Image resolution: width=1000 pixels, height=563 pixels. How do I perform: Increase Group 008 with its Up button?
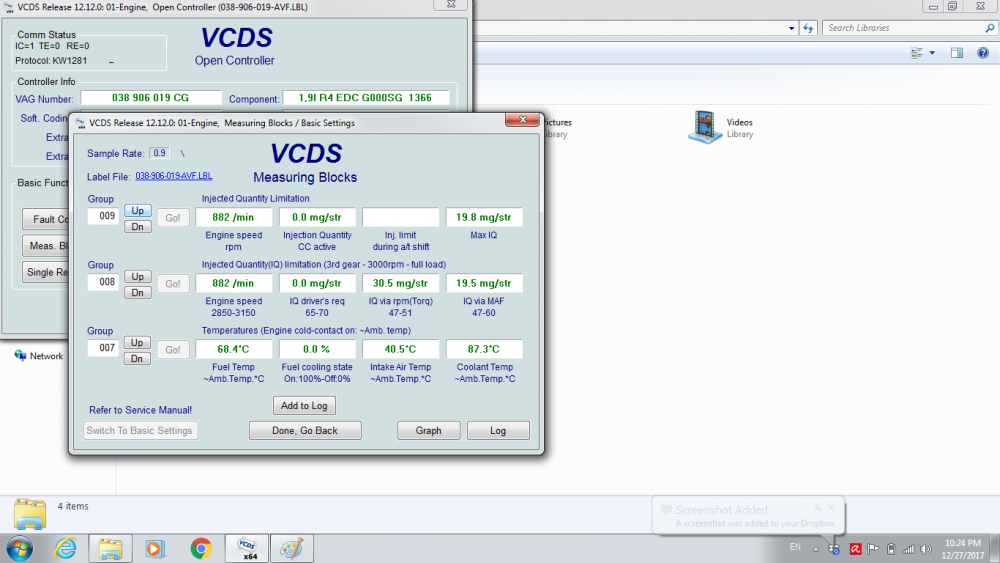(x=137, y=277)
